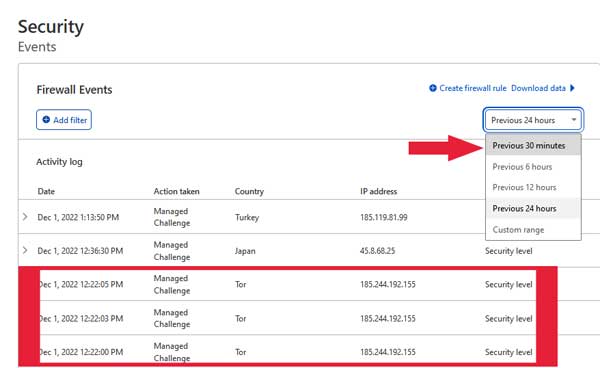Select Previous 30 minutes from the dropdown
The width and height of the screenshot is (600, 368).
[x=533, y=145]
